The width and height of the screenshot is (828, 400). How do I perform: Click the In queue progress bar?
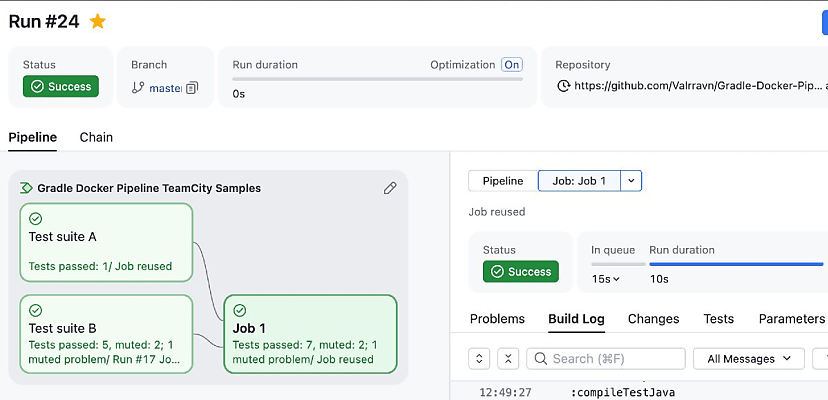[618, 264]
